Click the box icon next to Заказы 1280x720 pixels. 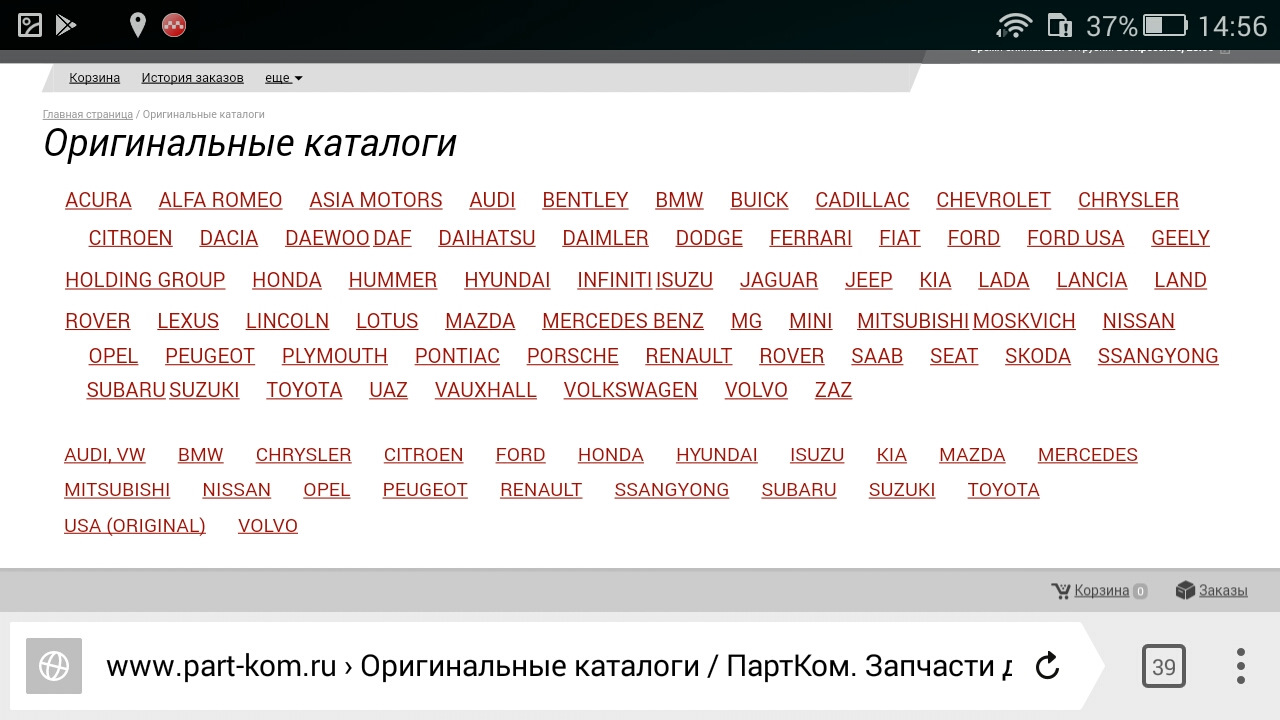click(1185, 590)
